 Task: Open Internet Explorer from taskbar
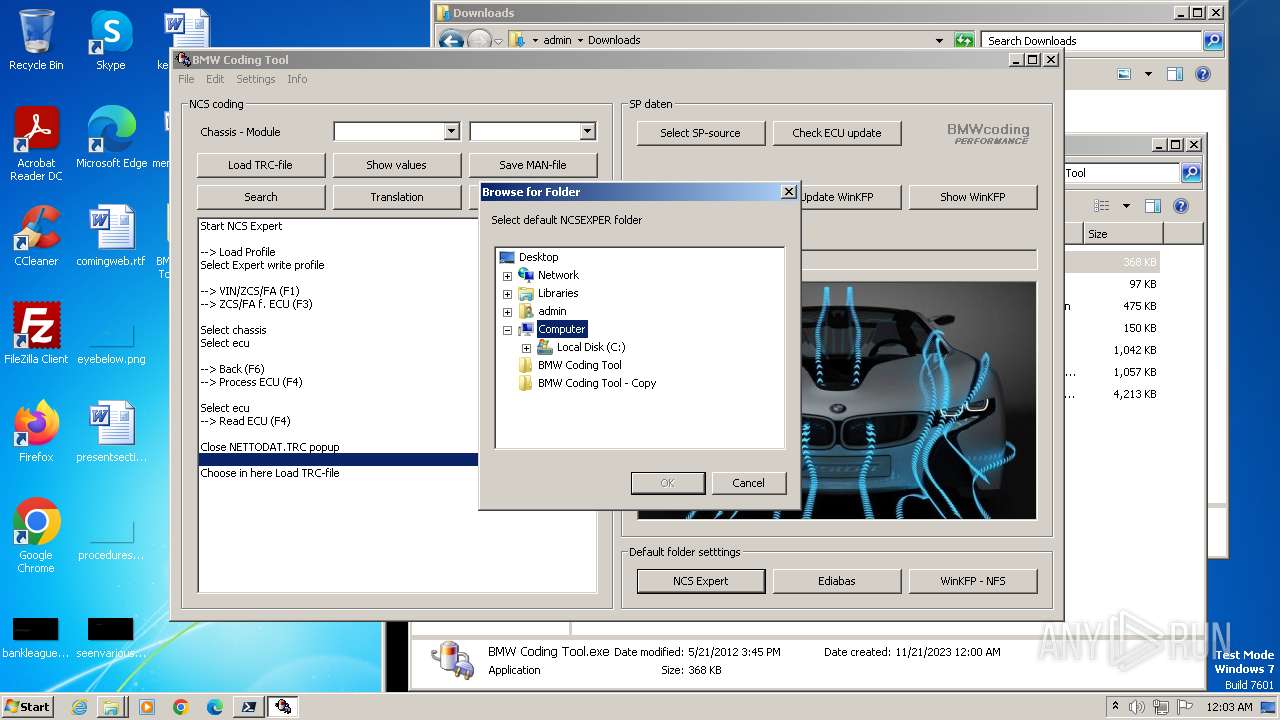[x=80, y=707]
